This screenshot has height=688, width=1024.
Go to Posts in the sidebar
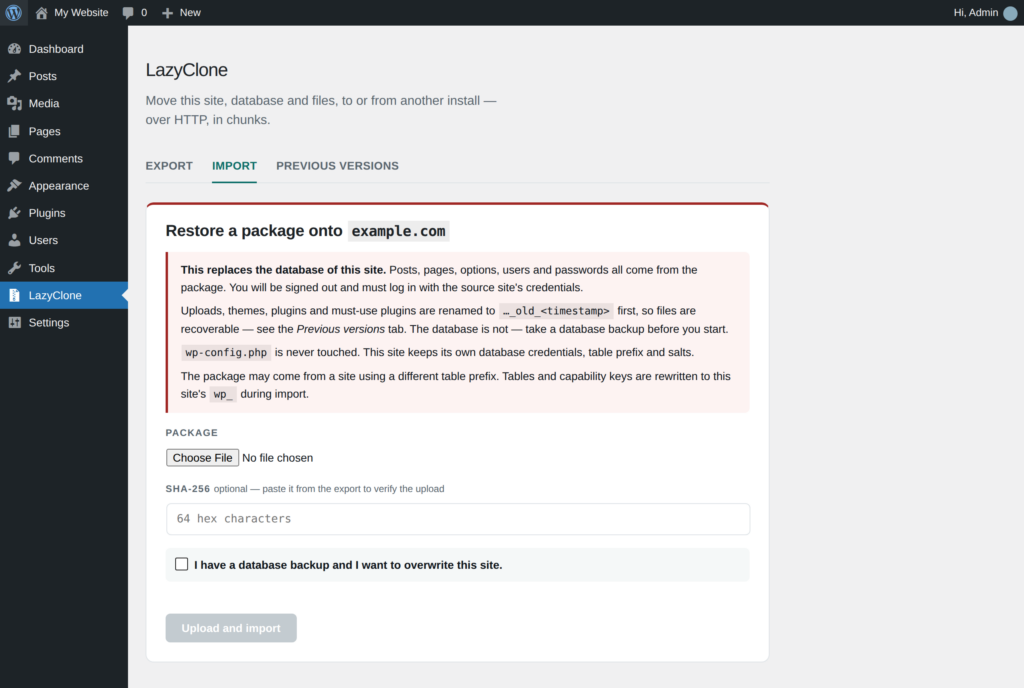pyautogui.click(x=64, y=76)
